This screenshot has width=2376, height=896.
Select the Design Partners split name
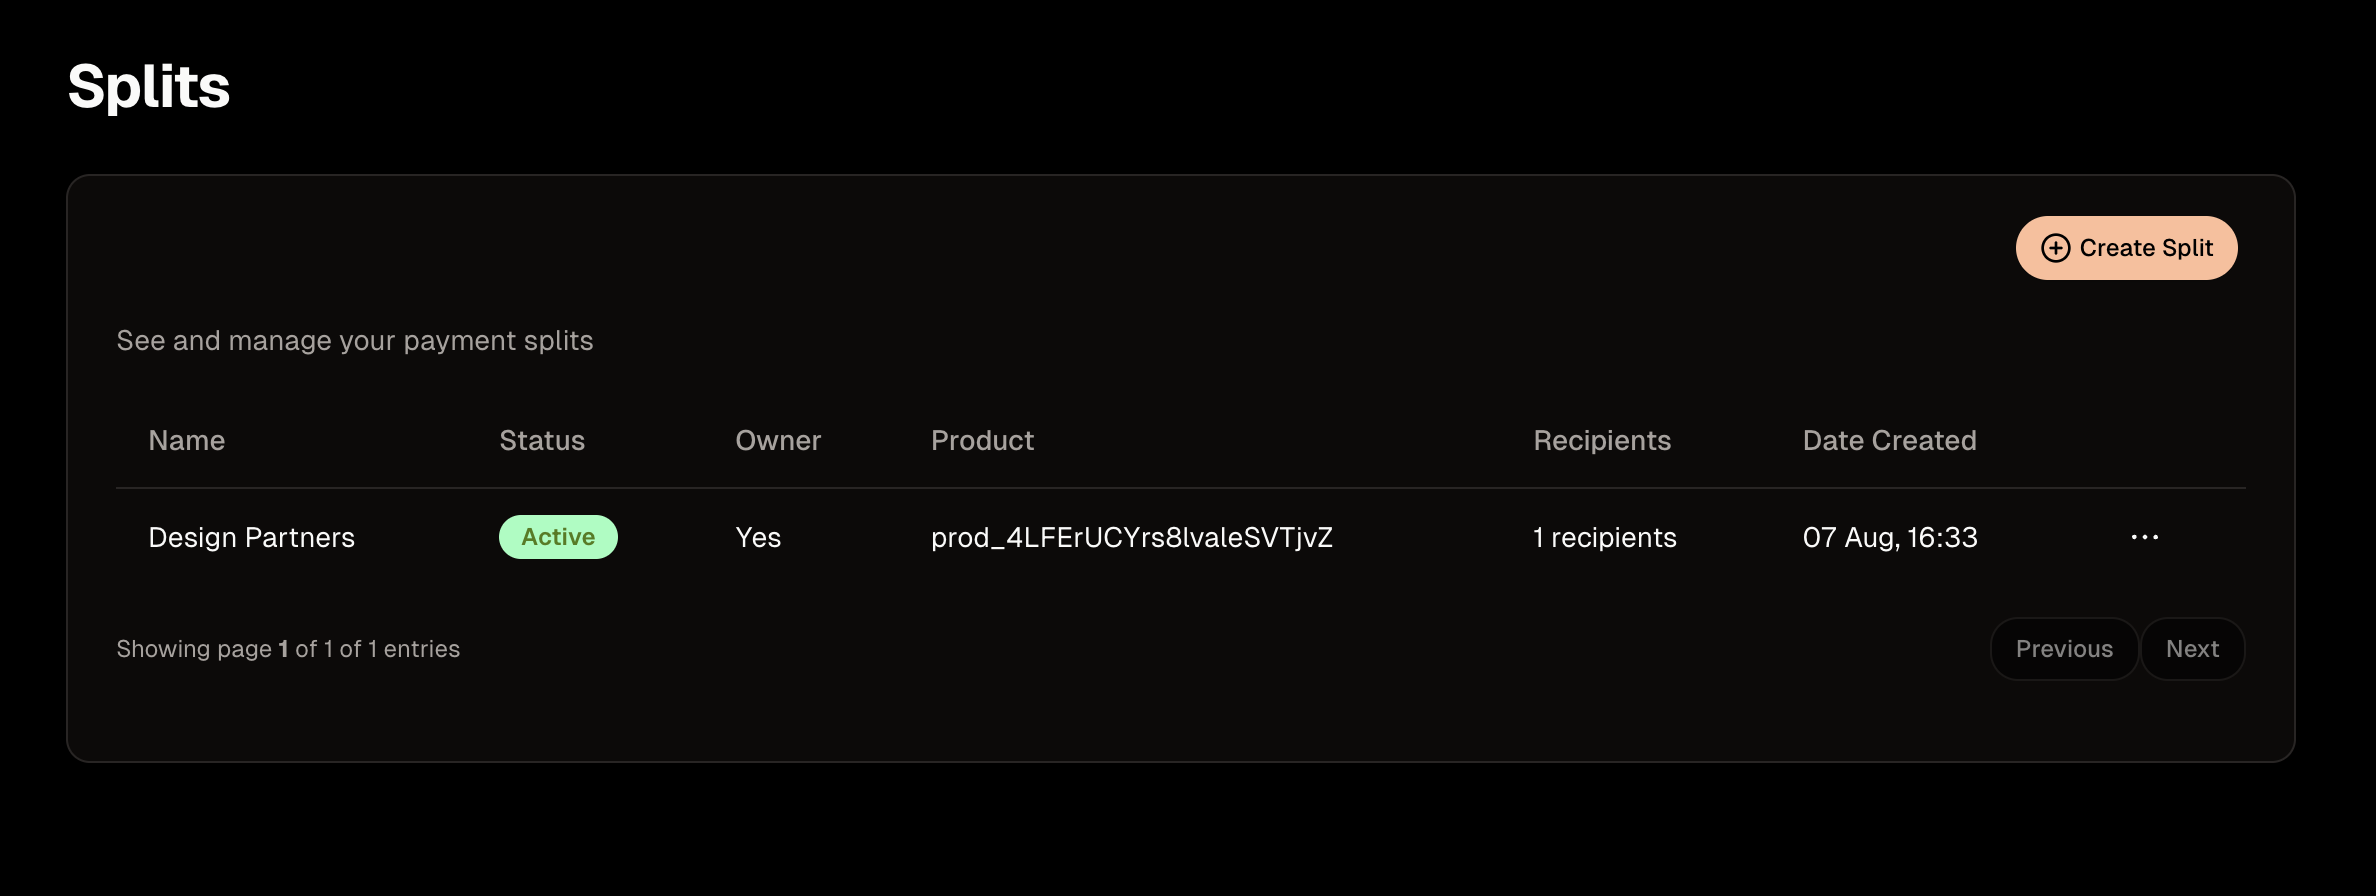[252, 538]
